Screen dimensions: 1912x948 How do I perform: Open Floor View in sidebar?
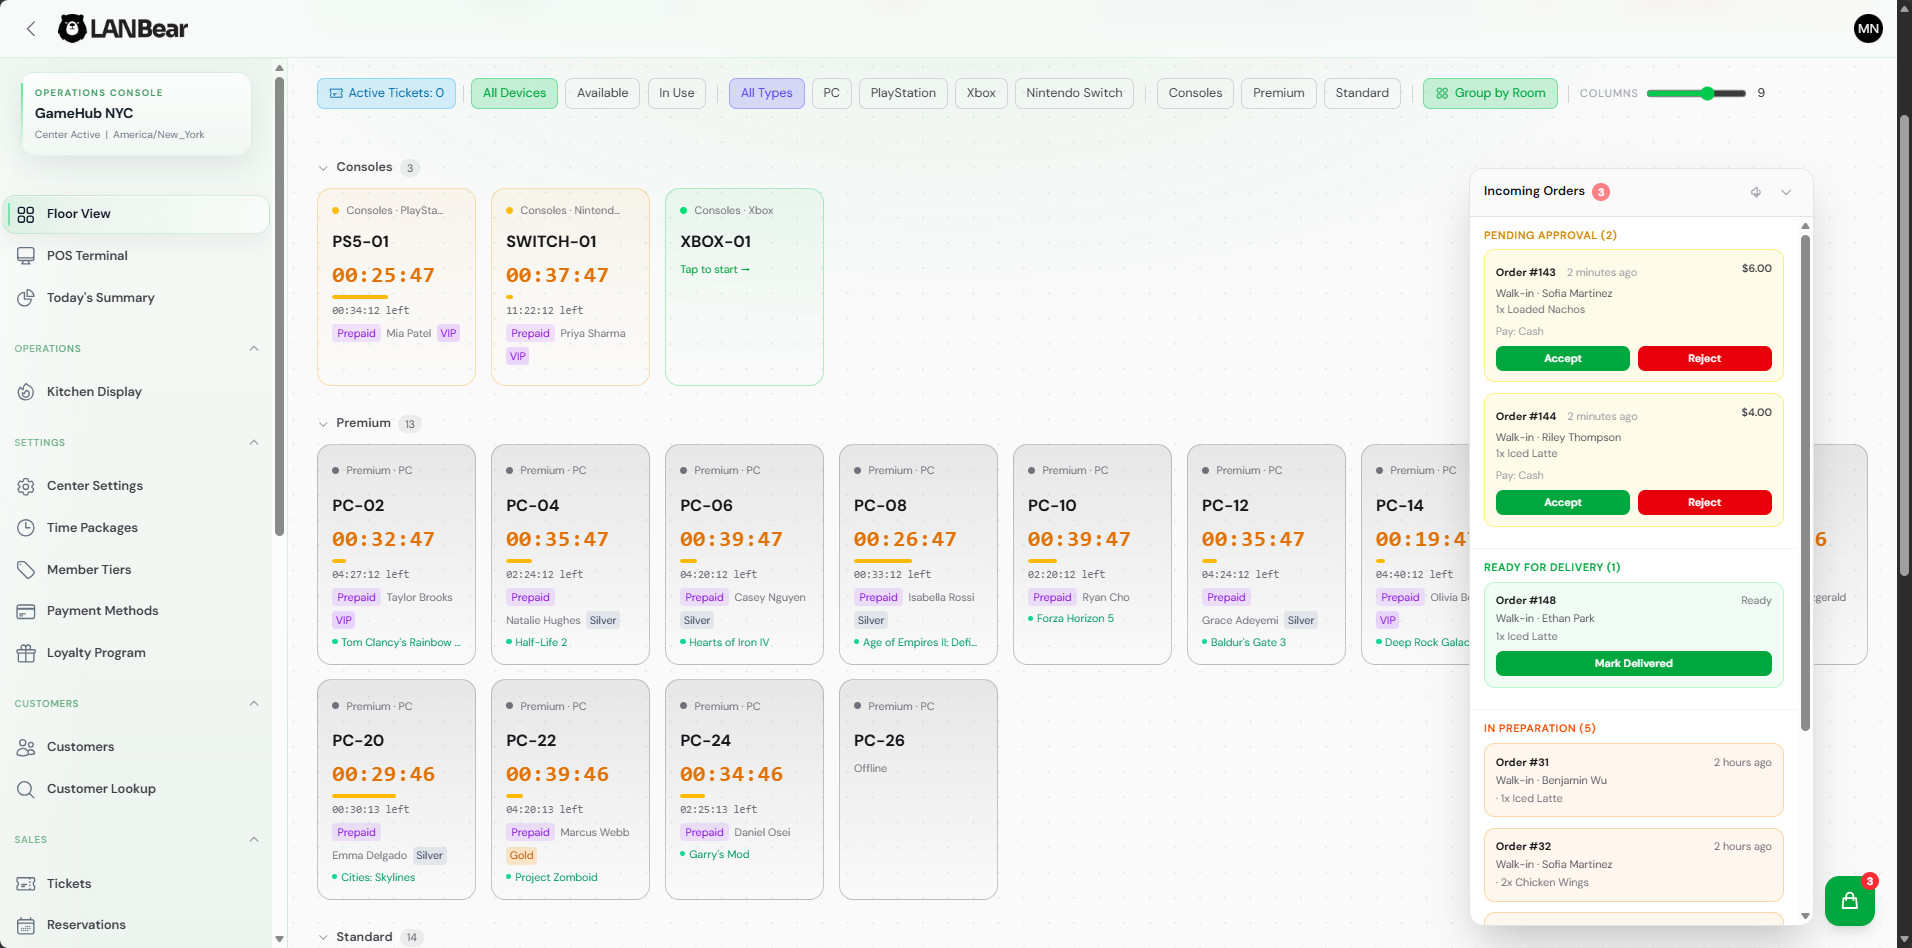(x=137, y=214)
